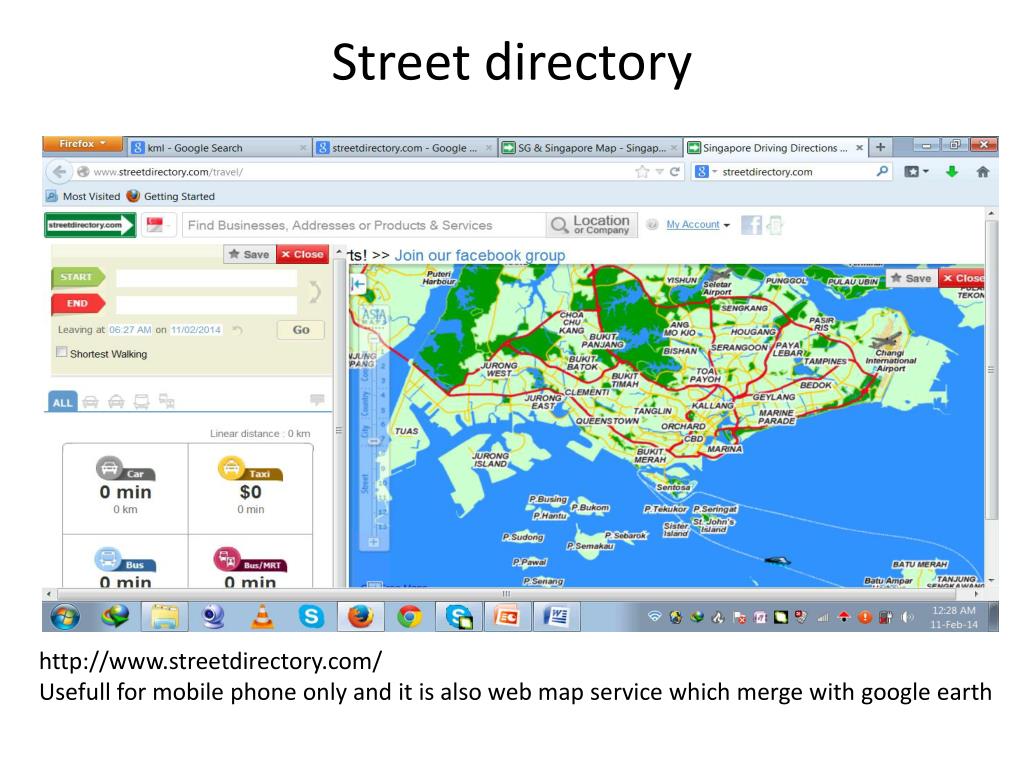Viewport: 1024px width, 768px height.
Task: Adjust the map zoom level slider
Action: point(374,441)
